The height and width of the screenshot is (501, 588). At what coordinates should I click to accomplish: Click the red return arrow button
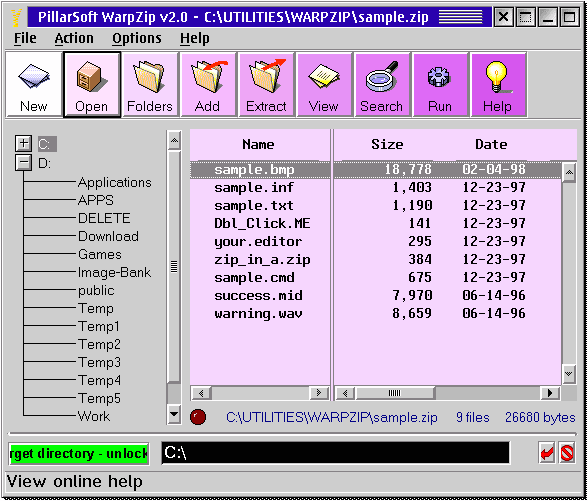click(x=547, y=453)
